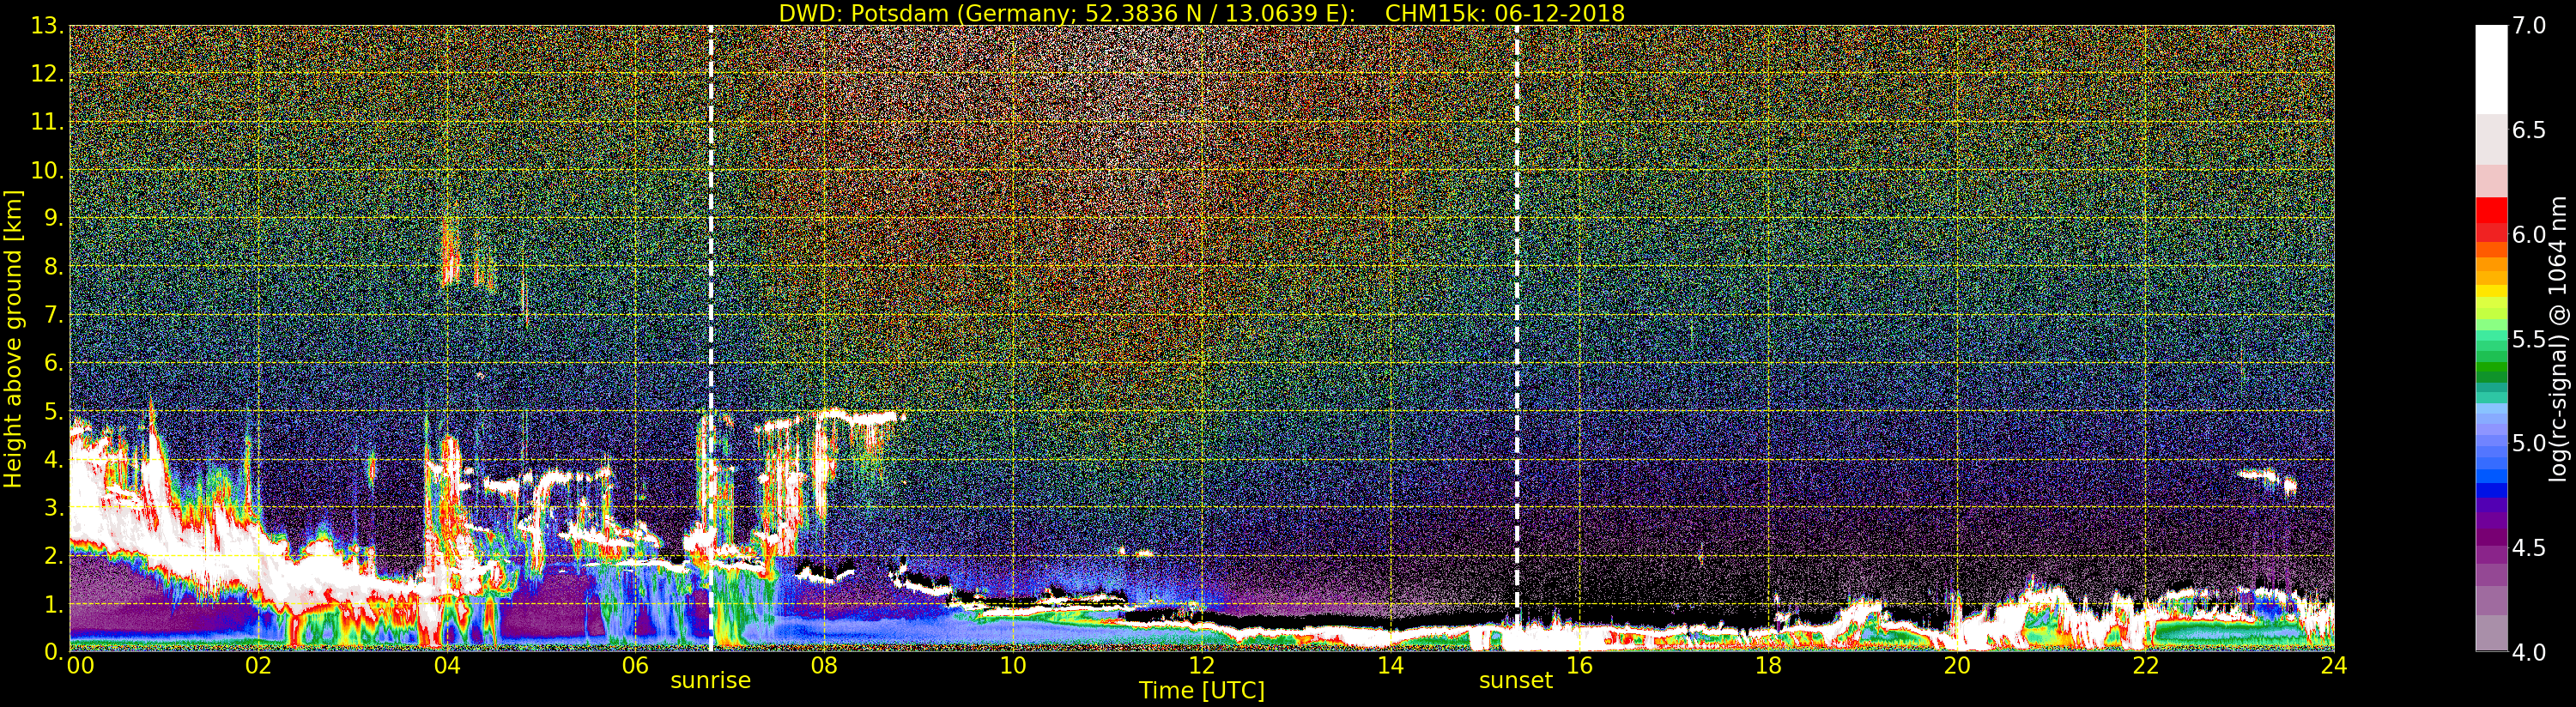Click the color scale bar at the right
The width and height of the screenshot is (2576, 707).
point(2491,338)
